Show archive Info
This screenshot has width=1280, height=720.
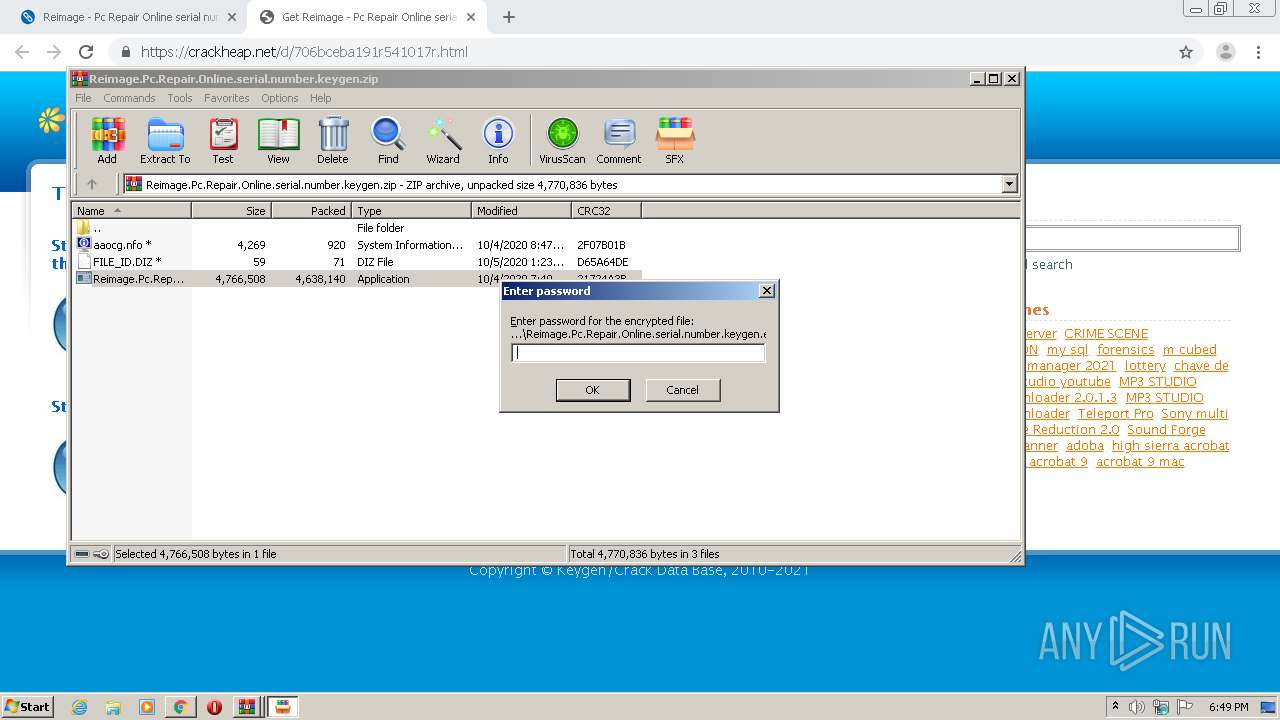498,140
